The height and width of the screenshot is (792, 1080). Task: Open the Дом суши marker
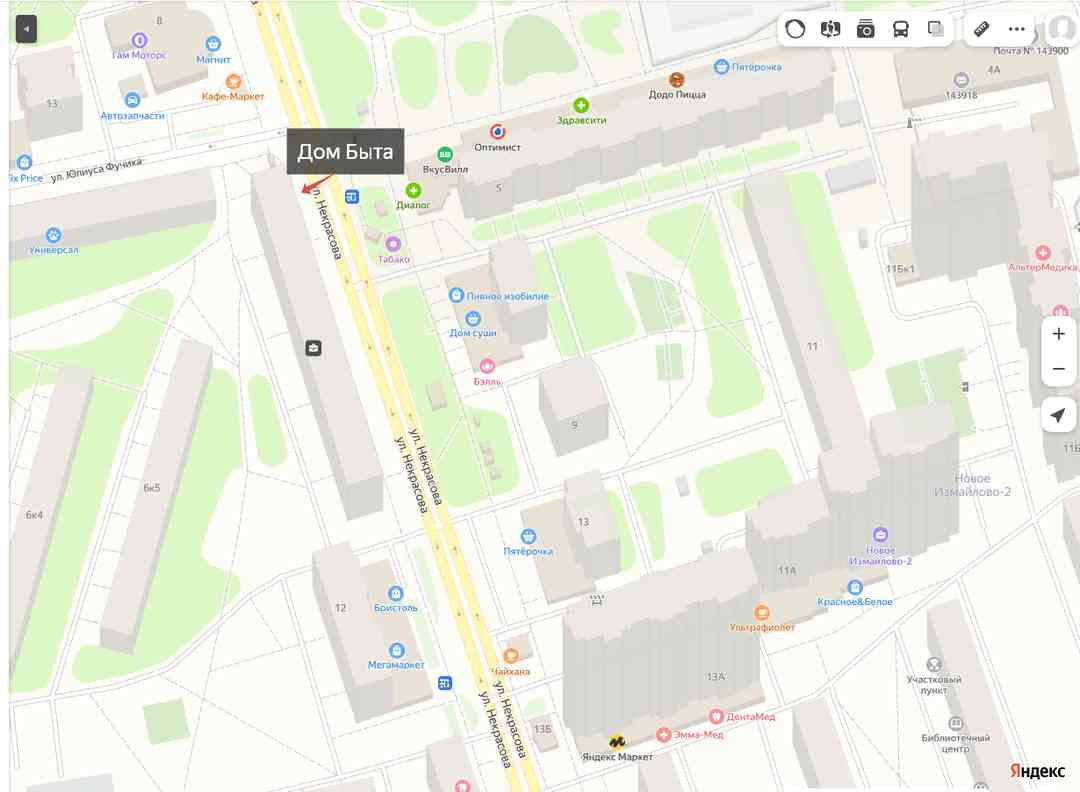click(x=472, y=318)
